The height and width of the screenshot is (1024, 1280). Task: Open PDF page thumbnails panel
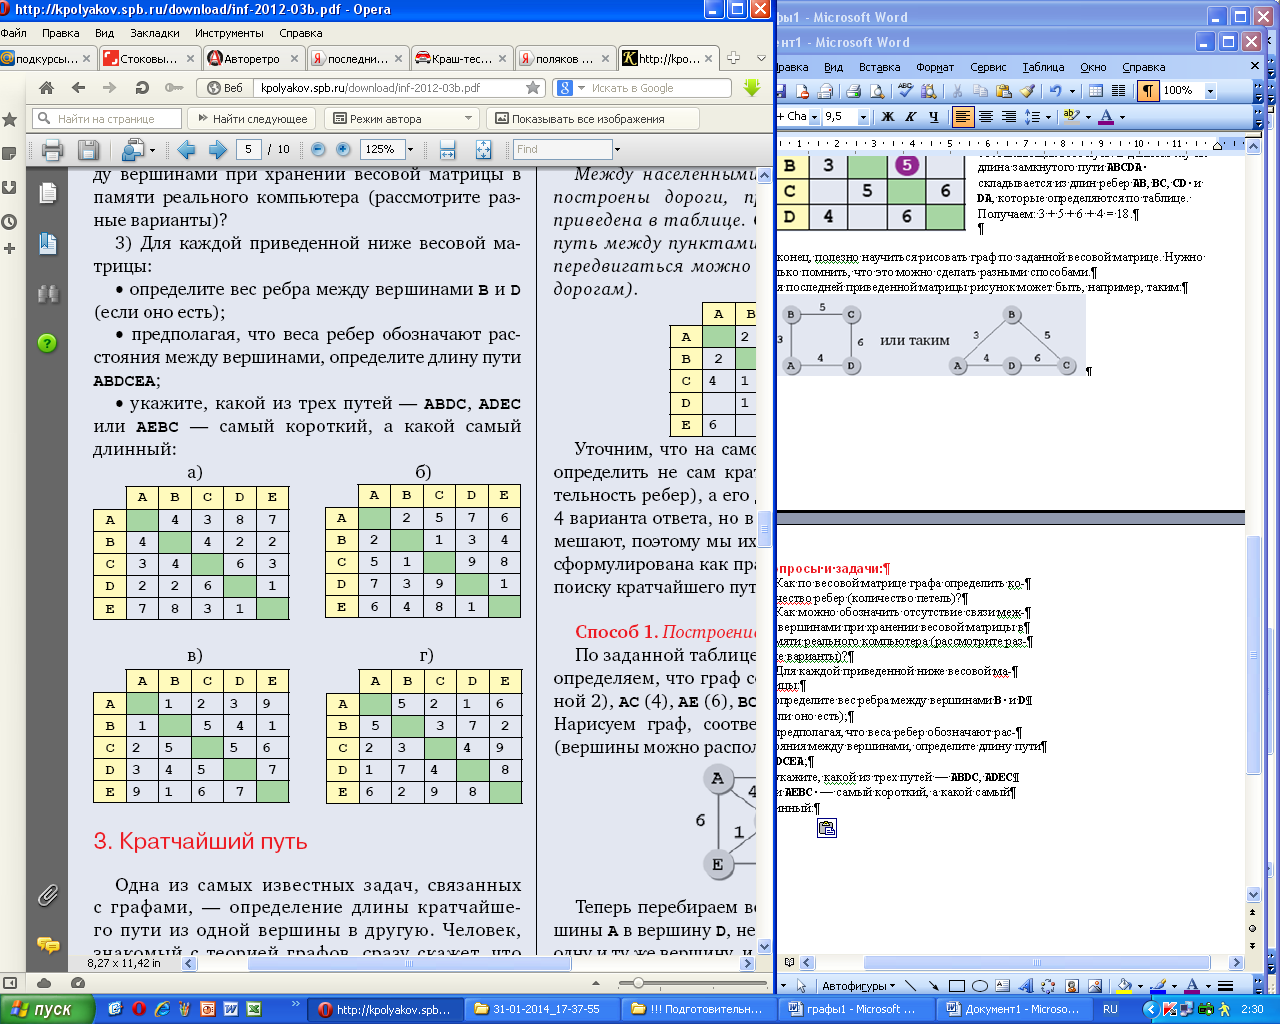(x=47, y=193)
